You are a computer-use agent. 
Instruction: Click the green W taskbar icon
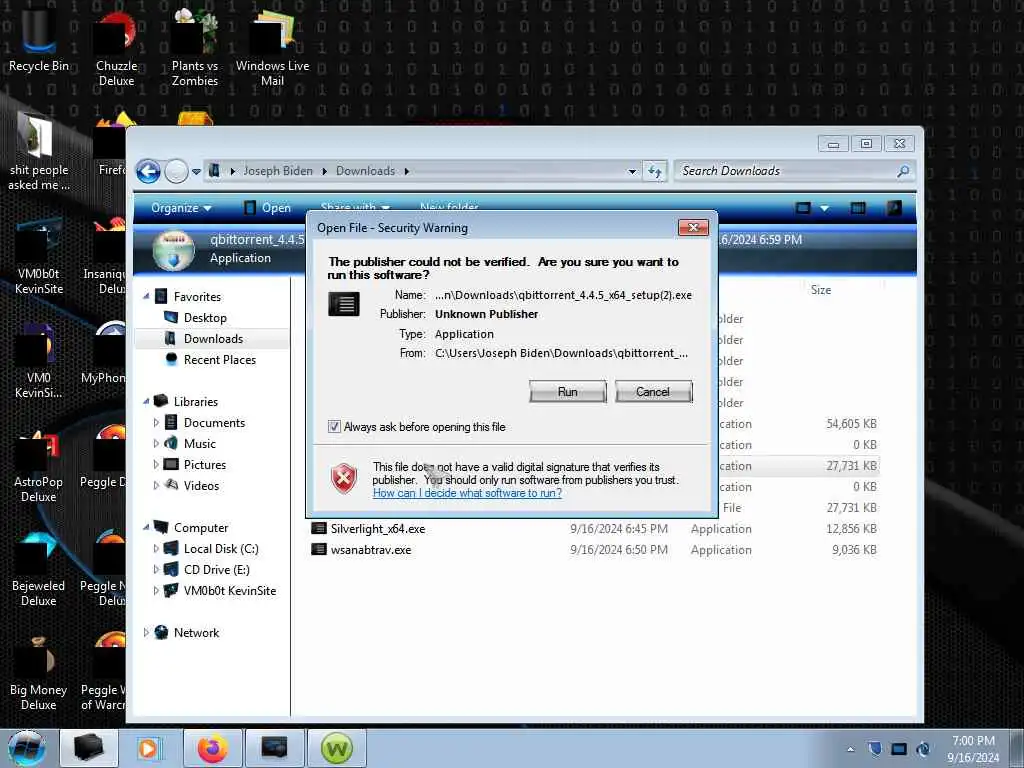(x=336, y=748)
